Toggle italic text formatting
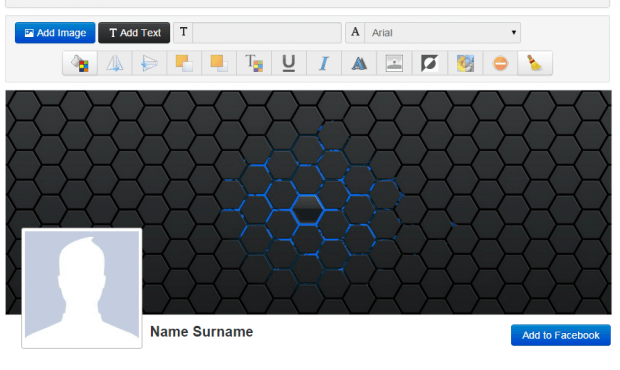This screenshot has height=370, width=620. [324, 63]
